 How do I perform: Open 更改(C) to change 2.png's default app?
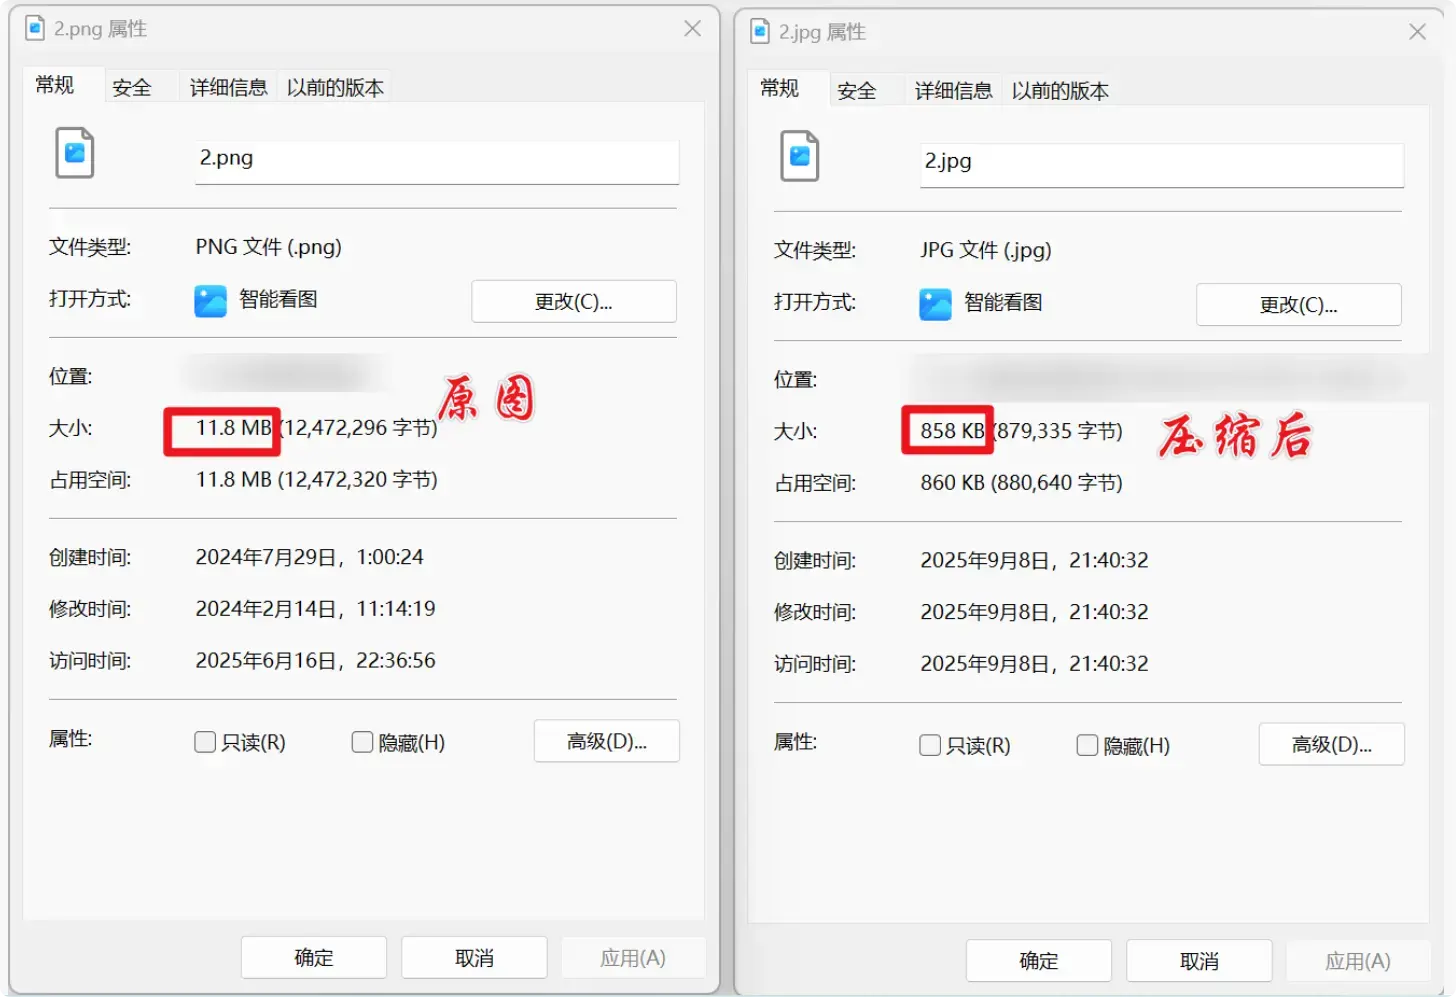pyautogui.click(x=573, y=301)
